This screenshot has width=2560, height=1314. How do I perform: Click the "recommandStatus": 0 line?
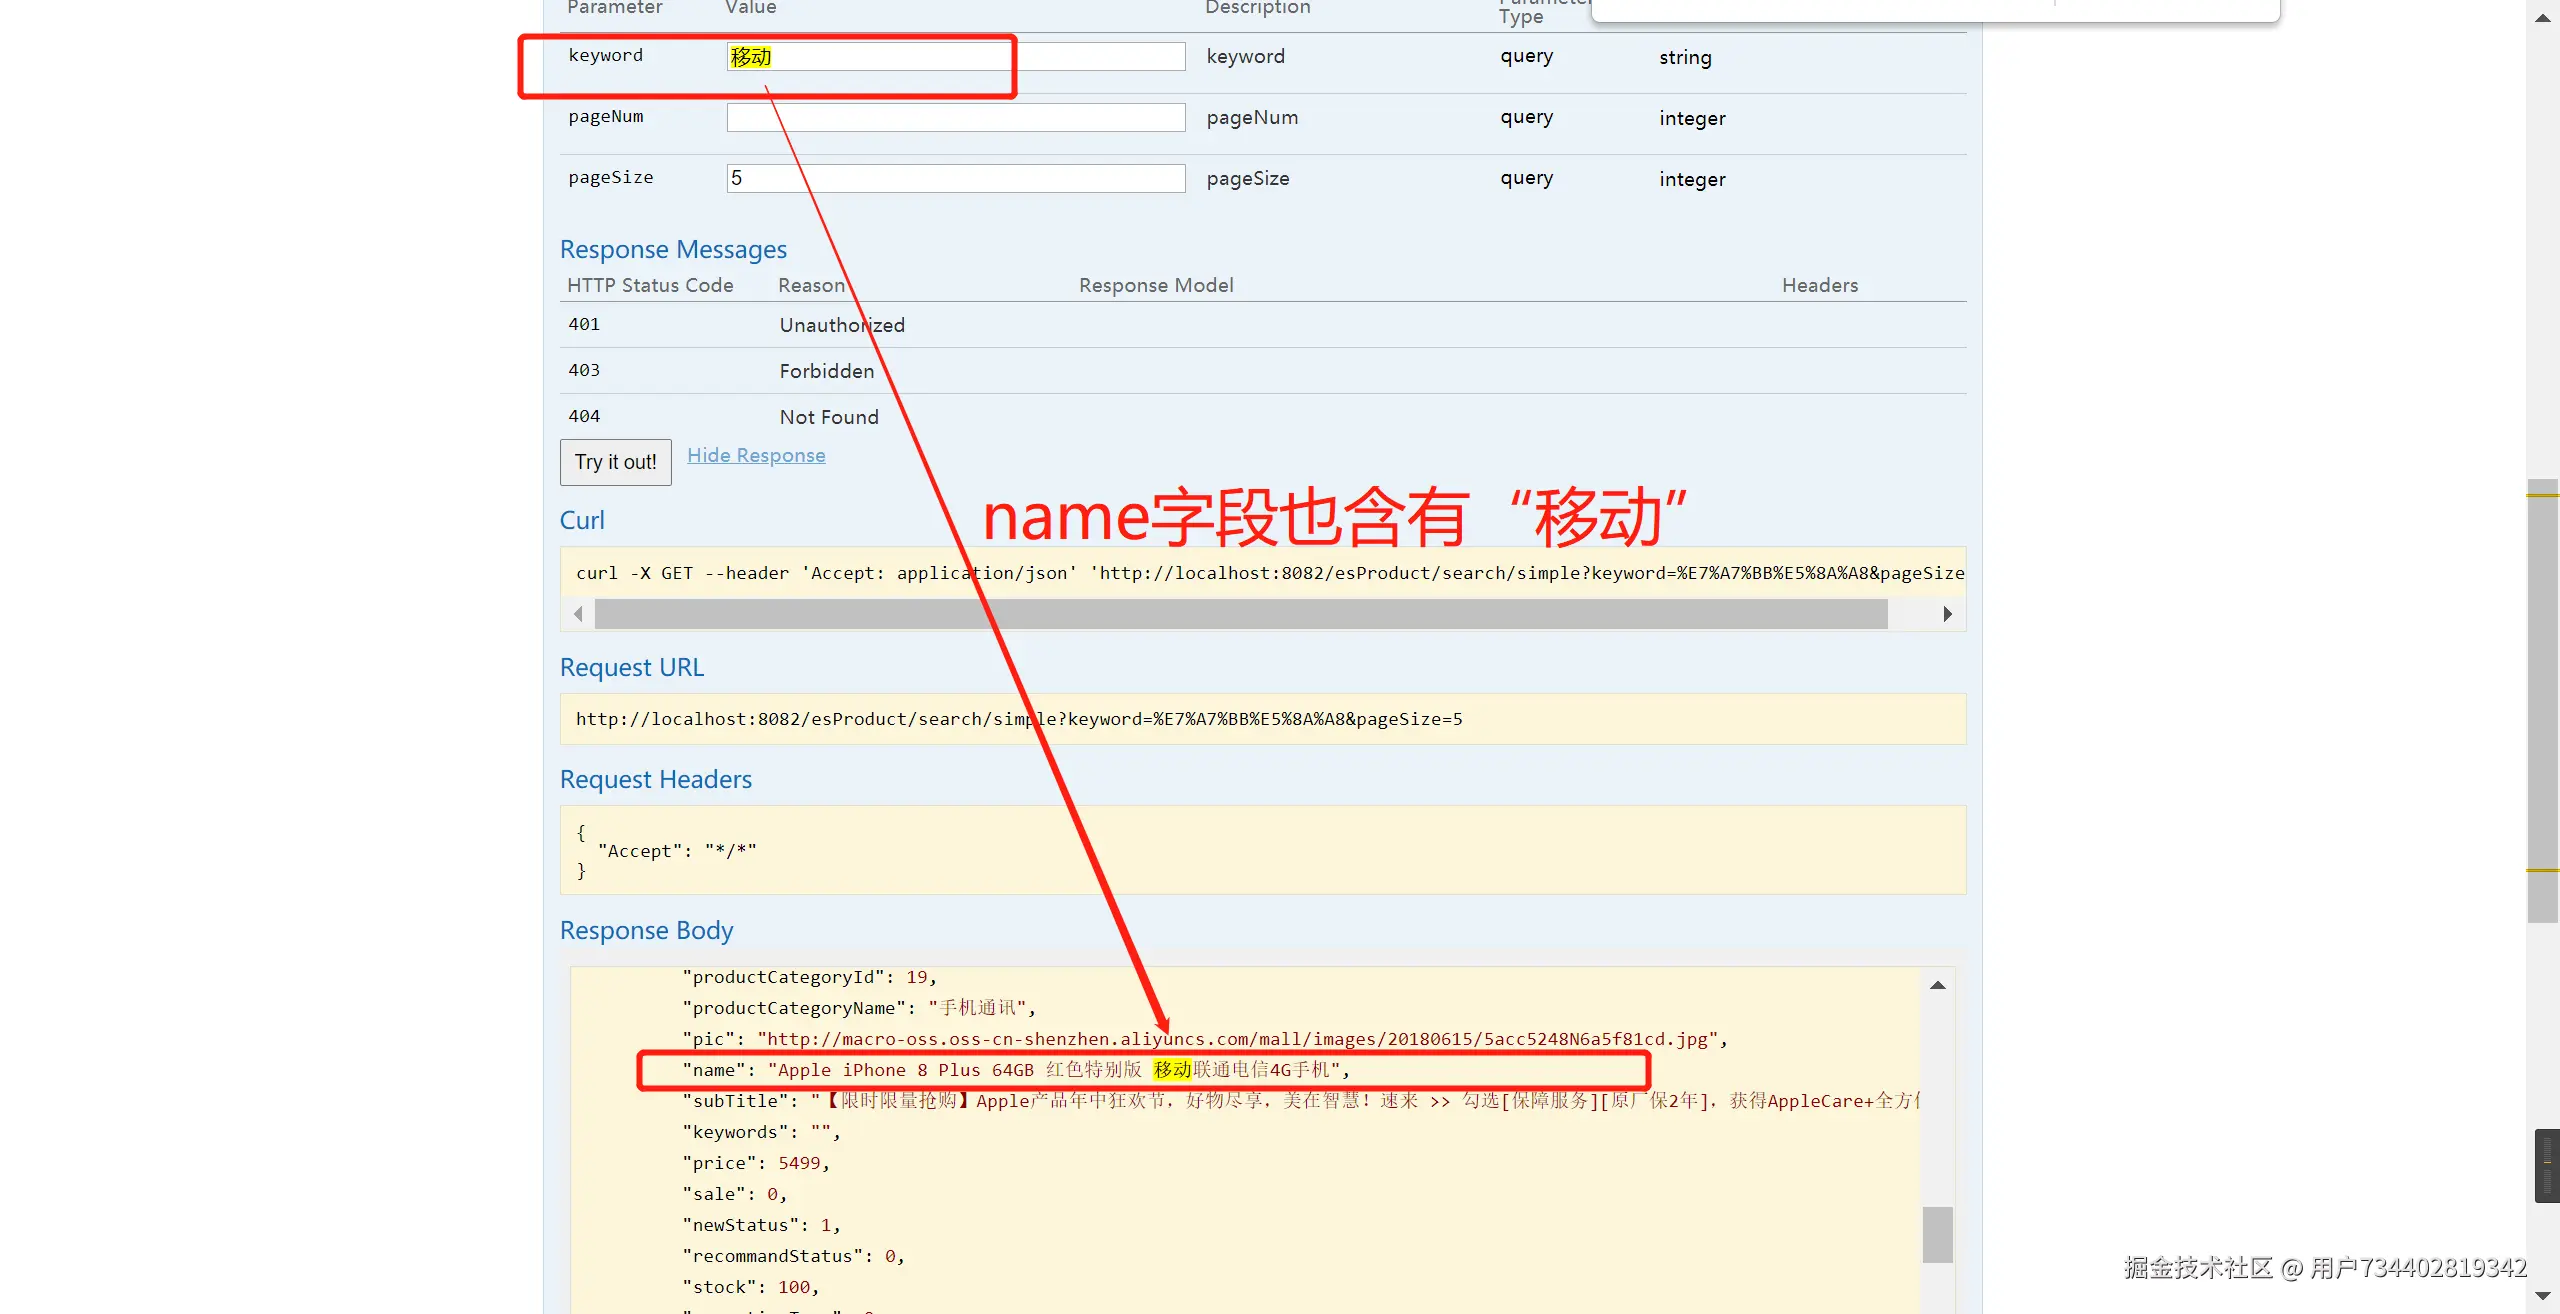click(794, 1256)
